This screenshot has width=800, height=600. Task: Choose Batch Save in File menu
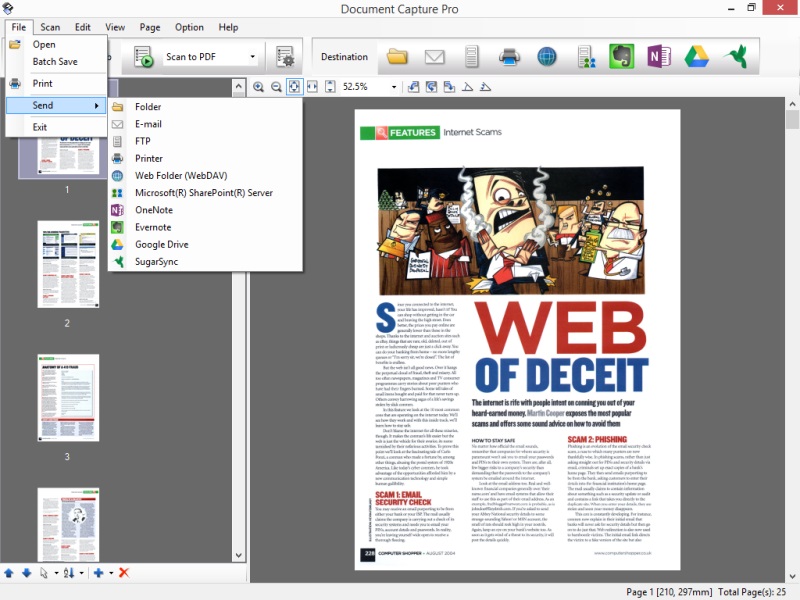pyautogui.click(x=57, y=61)
